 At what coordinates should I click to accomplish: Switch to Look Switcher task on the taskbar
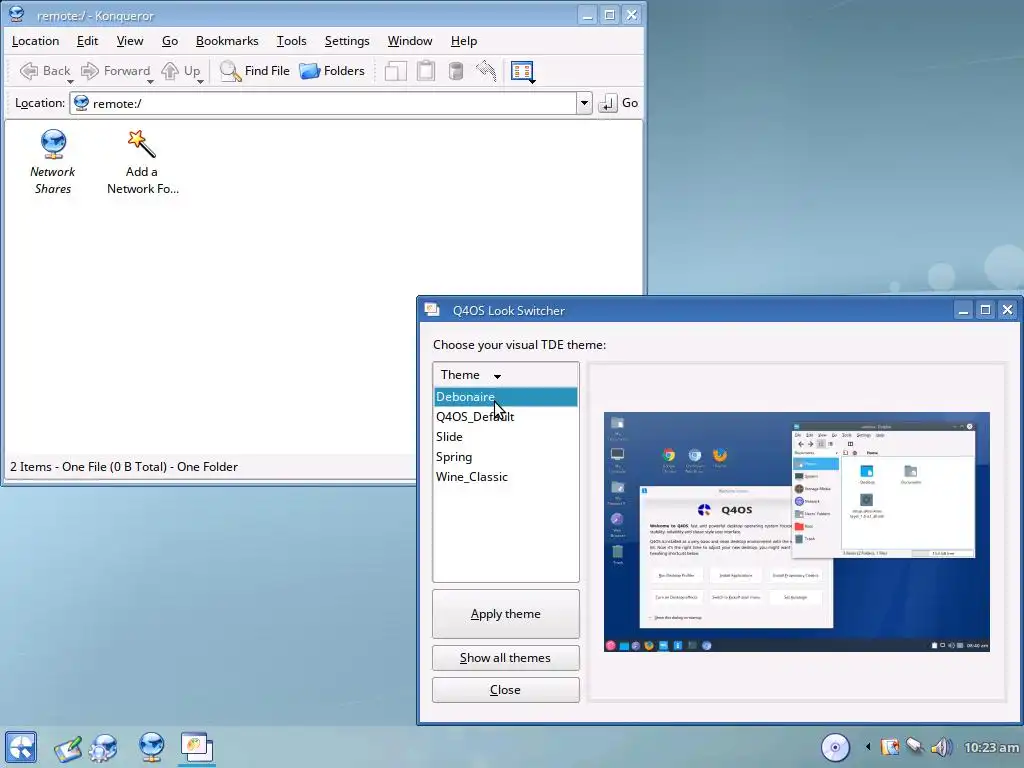coord(197,747)
